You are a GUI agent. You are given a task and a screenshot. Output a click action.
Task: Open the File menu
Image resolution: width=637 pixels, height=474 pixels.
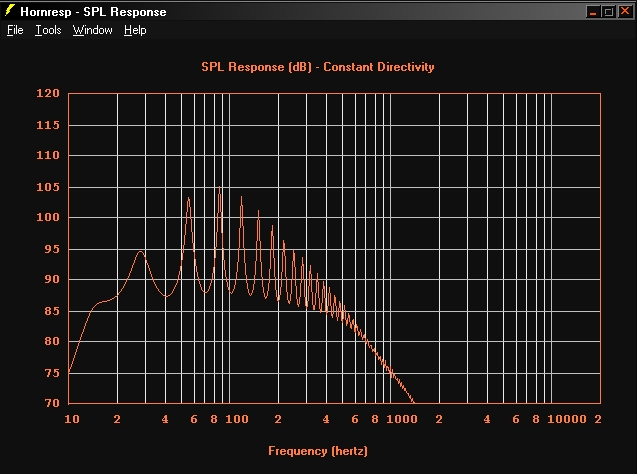15,30
